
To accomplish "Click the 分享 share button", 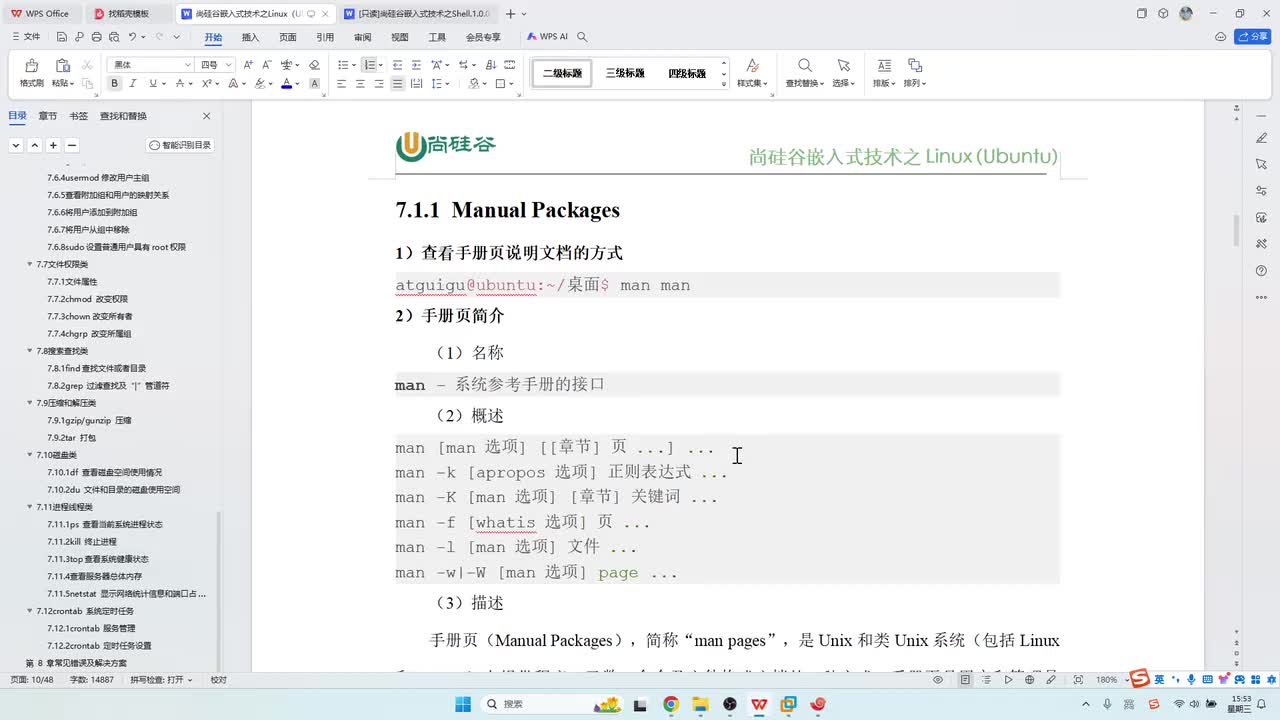I will point(1253,37).
